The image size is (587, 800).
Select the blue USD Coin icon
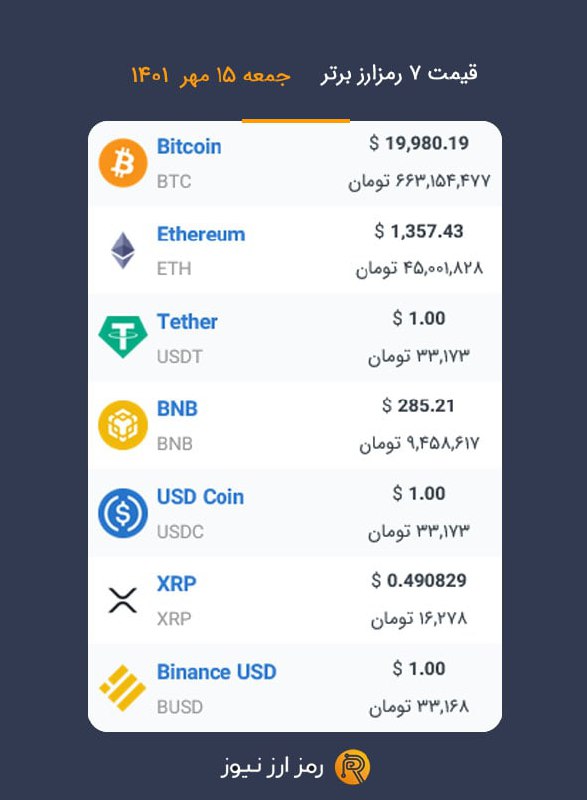[x=123, y=513]
